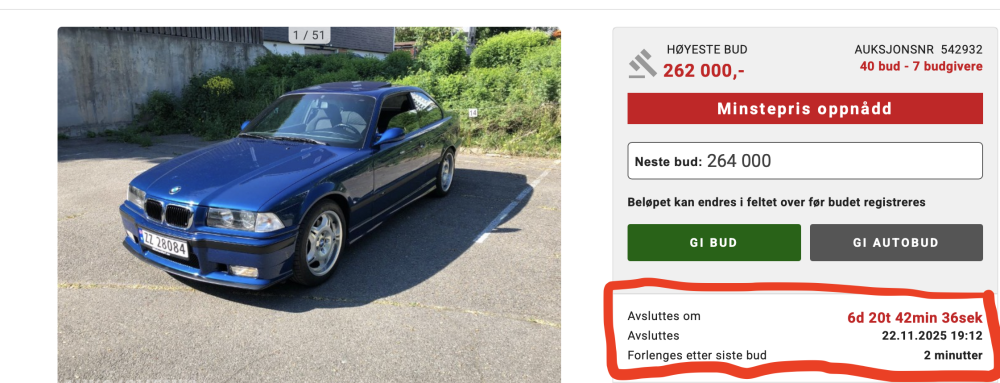Click the AUKSJONSNR 542932 text
The image size is (1000, 383).
[x=918, y=50]
